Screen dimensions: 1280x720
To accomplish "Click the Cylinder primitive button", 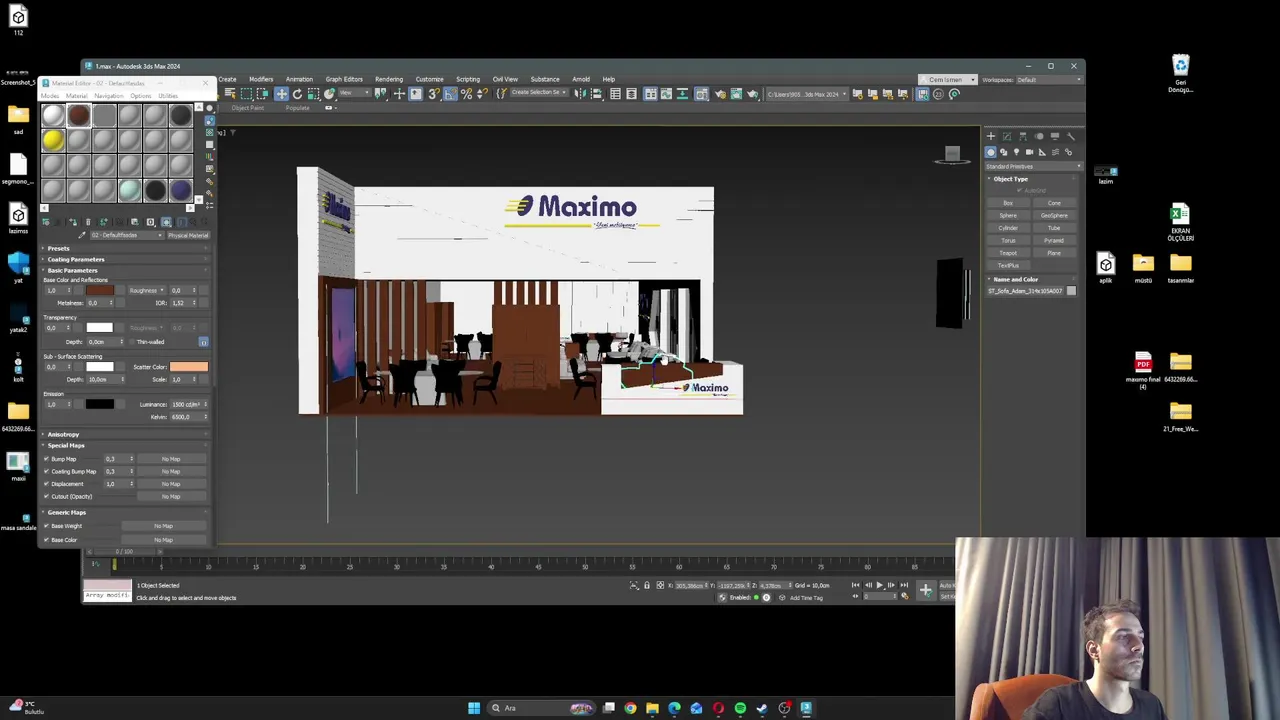I will click(1008, 228).
